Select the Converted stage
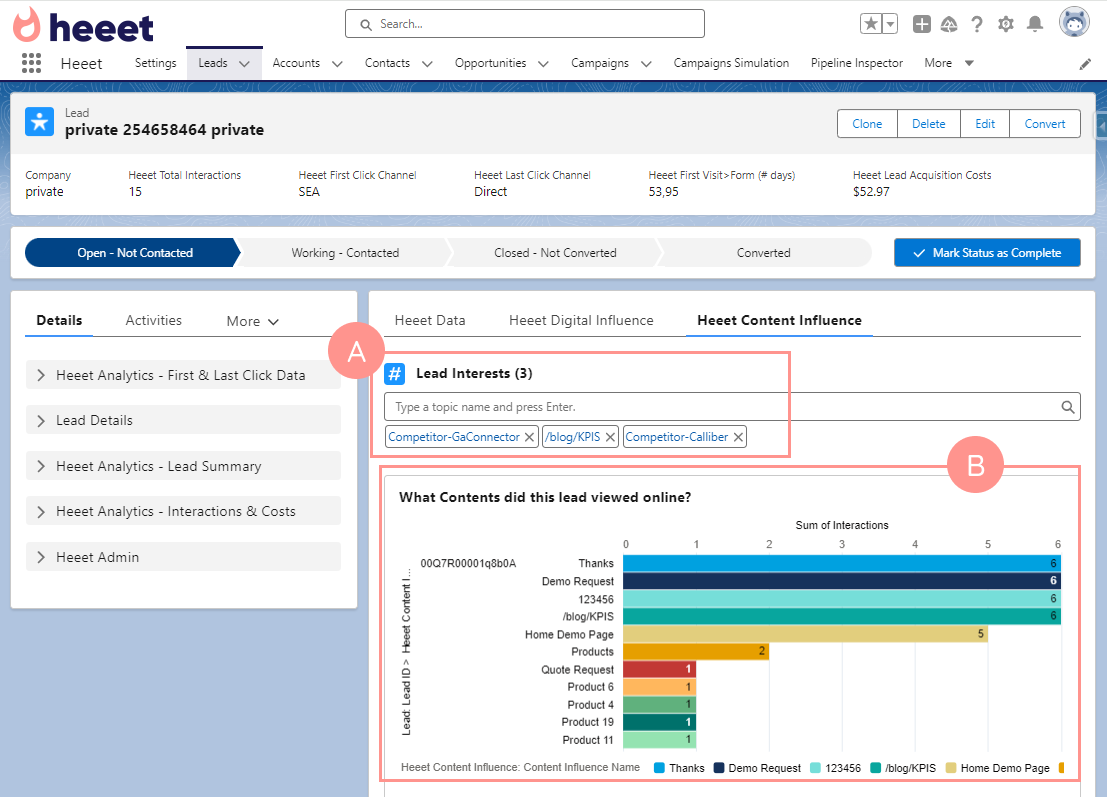Viewport: 1107px width, 797px height. (x=764, y=253)
